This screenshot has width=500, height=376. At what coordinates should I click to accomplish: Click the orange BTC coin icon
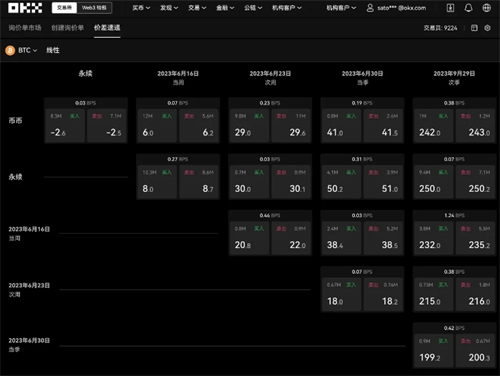[10, 50]
